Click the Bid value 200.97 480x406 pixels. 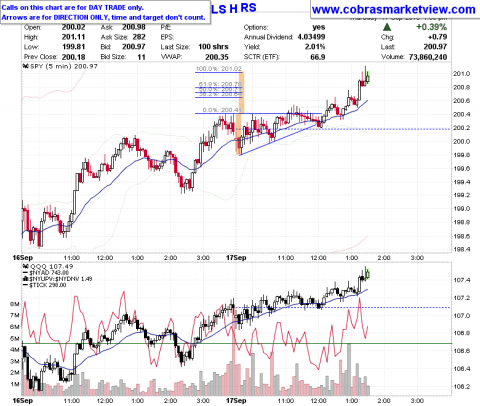coord(134,47)
